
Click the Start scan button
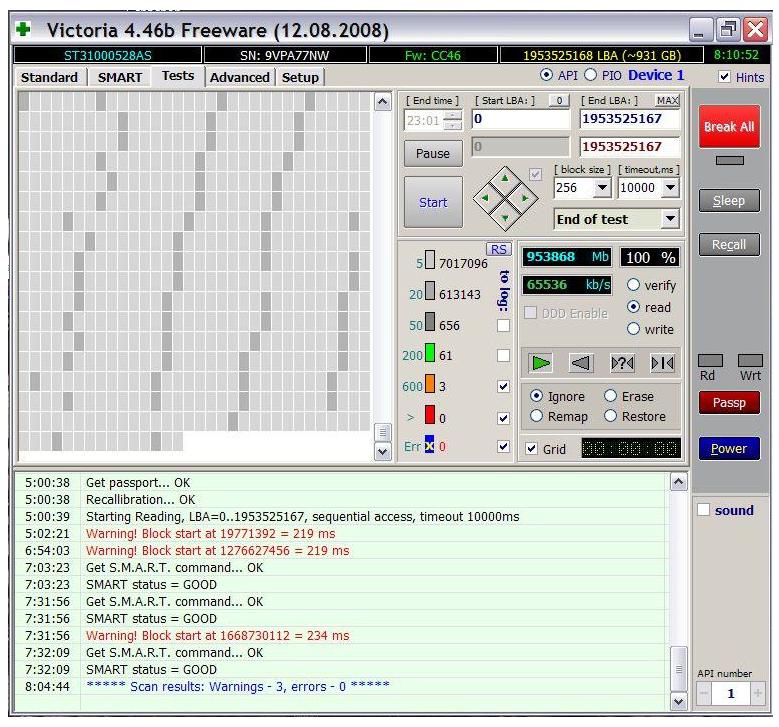click(433, 202)
